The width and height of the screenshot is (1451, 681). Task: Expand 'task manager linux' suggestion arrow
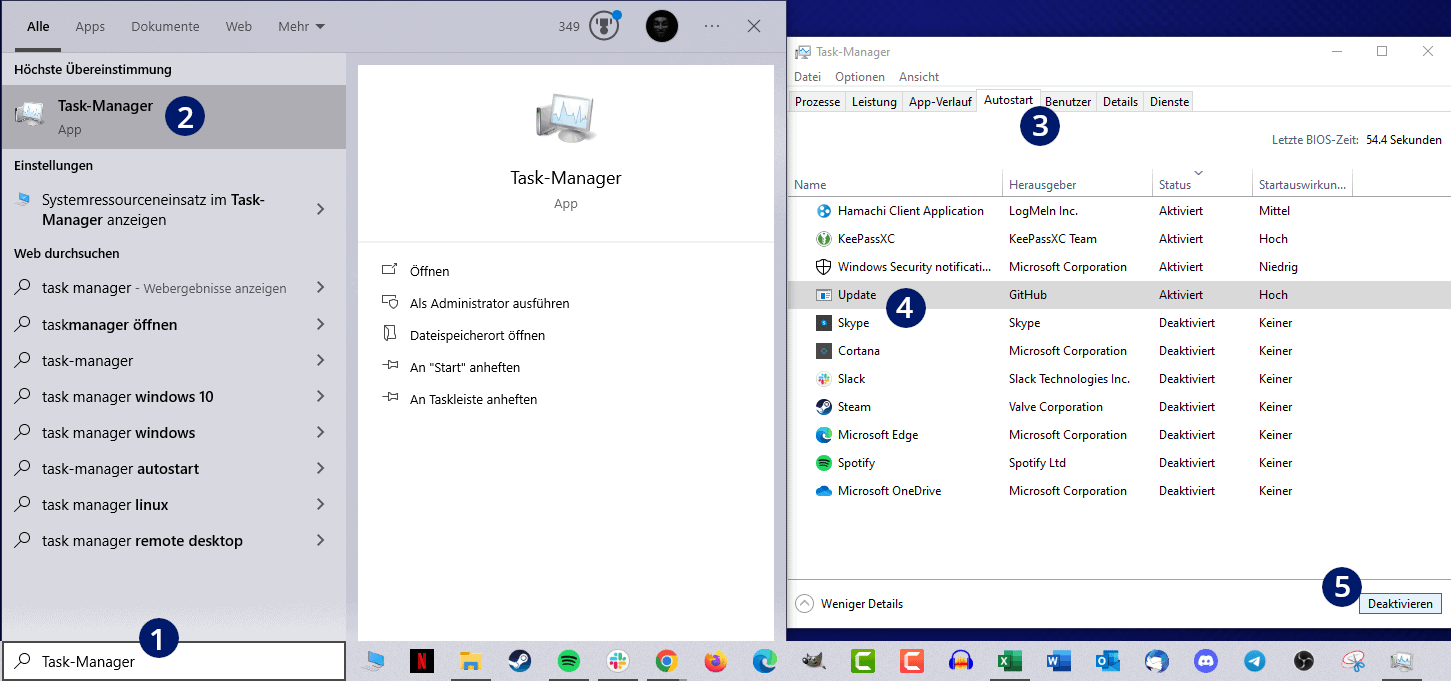321,504
